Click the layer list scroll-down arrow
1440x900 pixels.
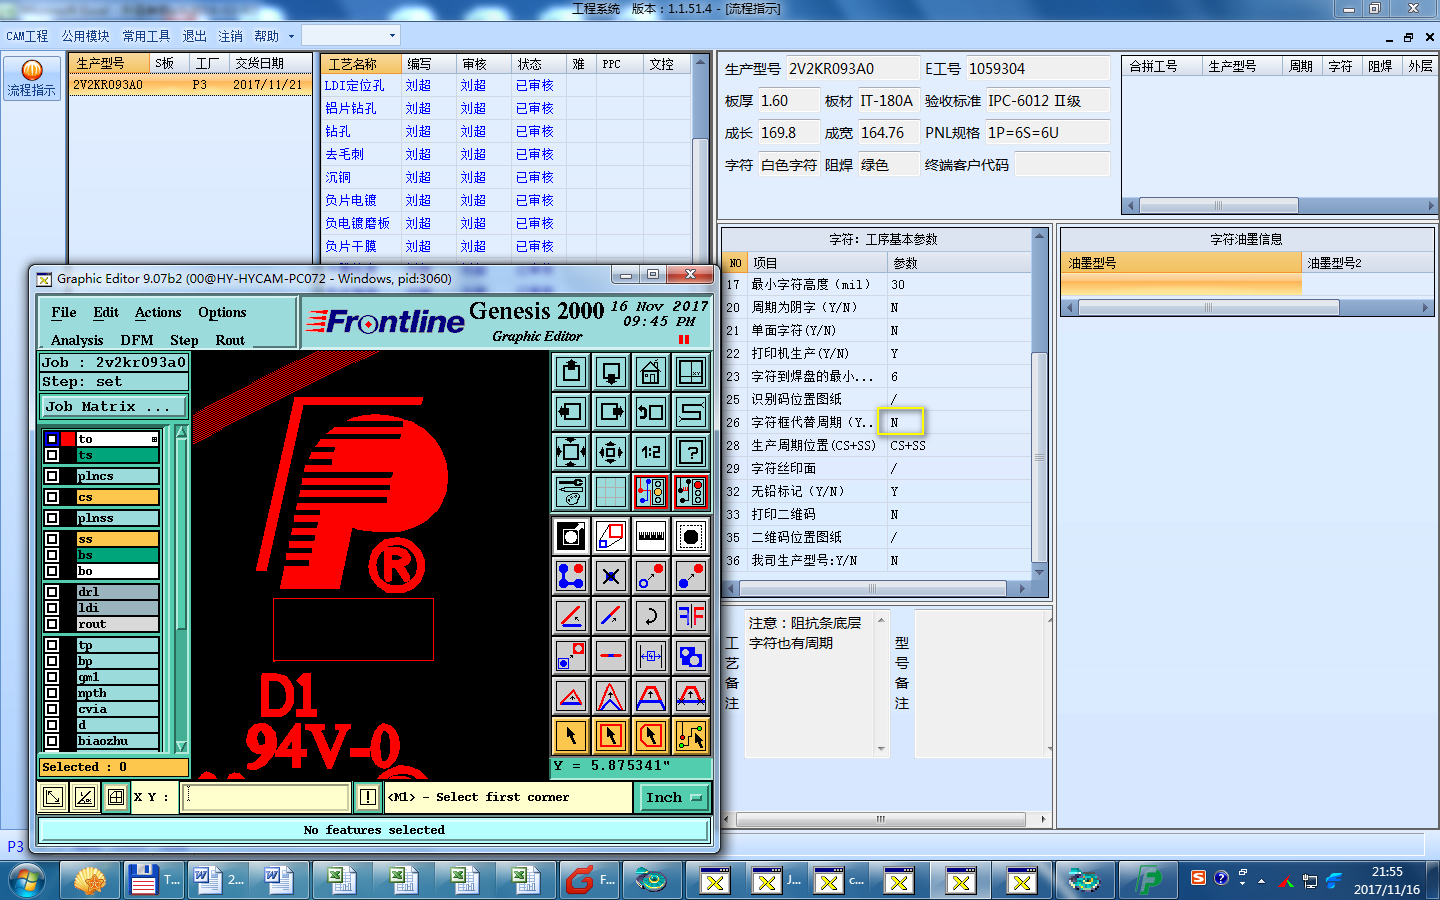[181, 746]
